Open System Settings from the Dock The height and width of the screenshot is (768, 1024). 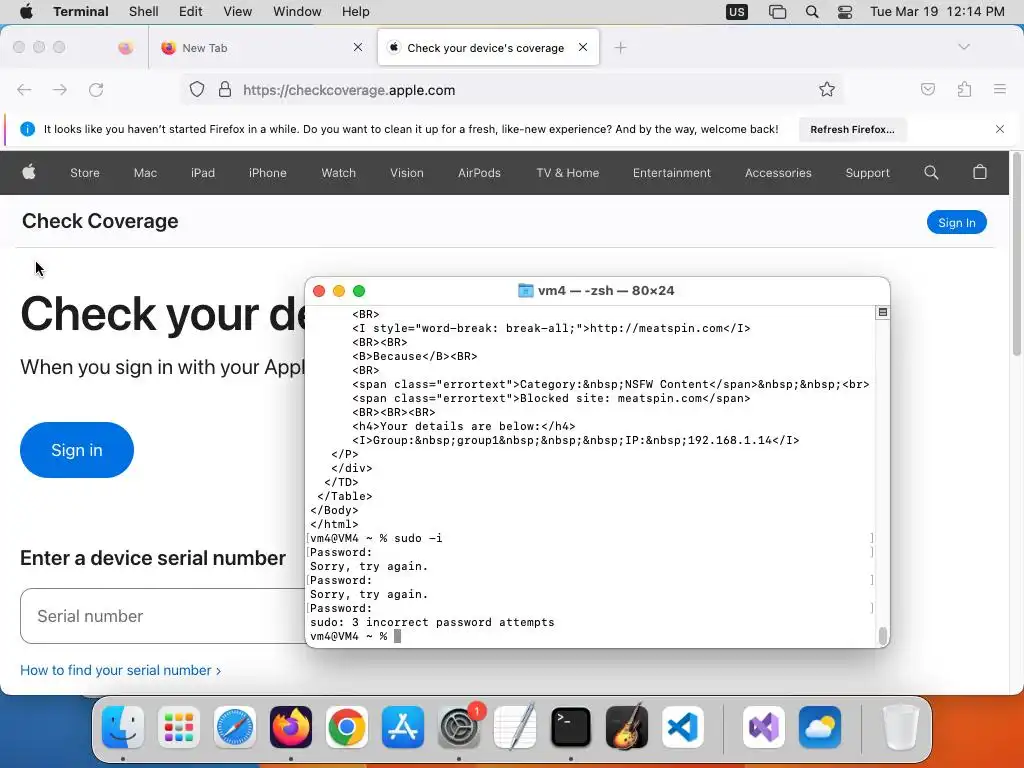pyautogui.click(x=458, y=727)
